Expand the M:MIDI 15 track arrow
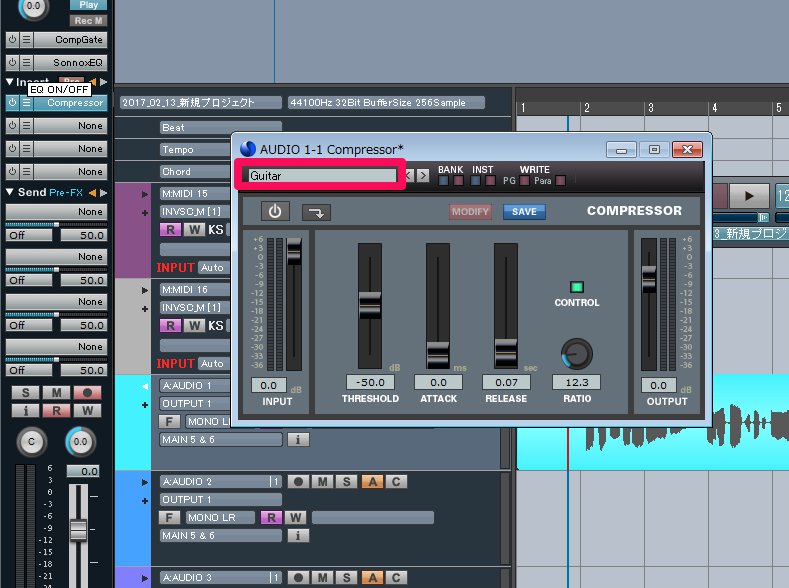This screenshot has width=789, height=588. pos(145,194)
